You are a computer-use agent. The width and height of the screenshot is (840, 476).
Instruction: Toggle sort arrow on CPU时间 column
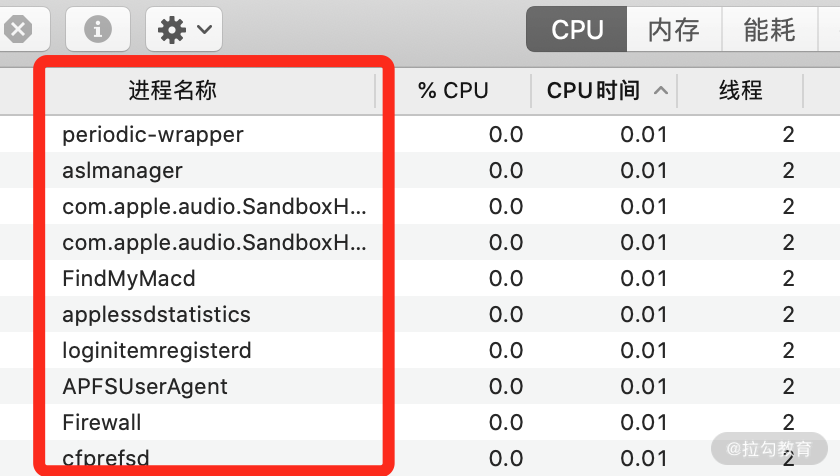click(x=660, y=91)
